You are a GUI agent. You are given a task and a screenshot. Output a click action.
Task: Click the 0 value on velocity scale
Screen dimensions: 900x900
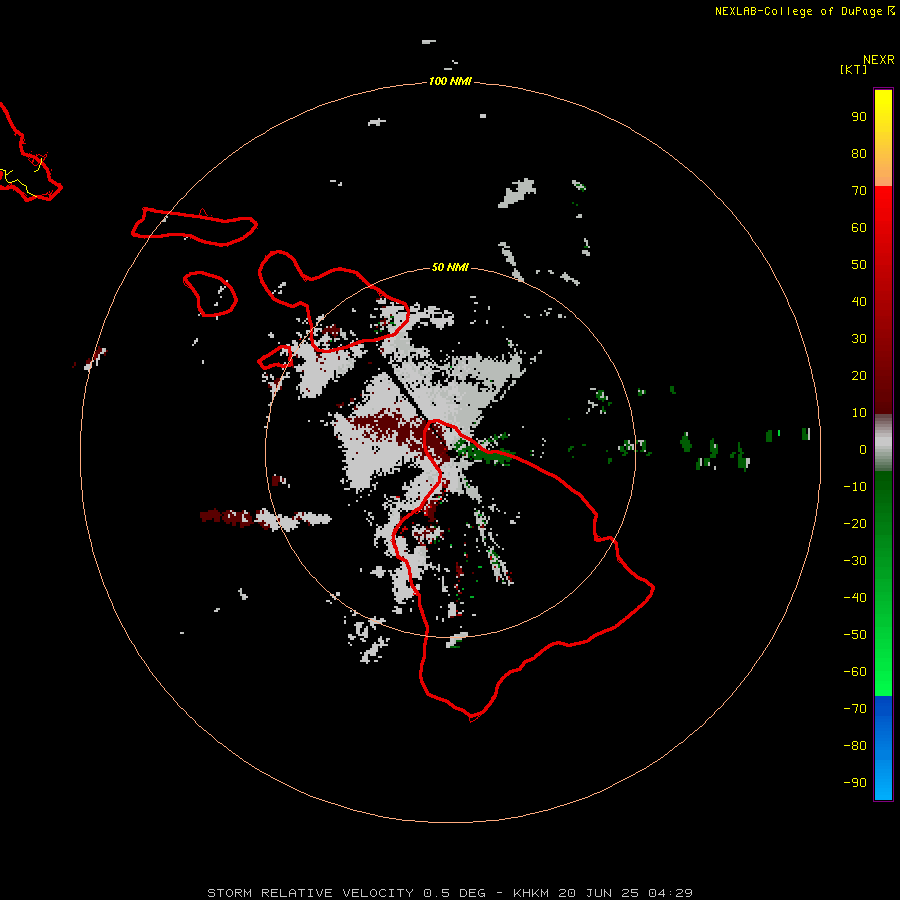pyautogui.click(x=863, y=450)
